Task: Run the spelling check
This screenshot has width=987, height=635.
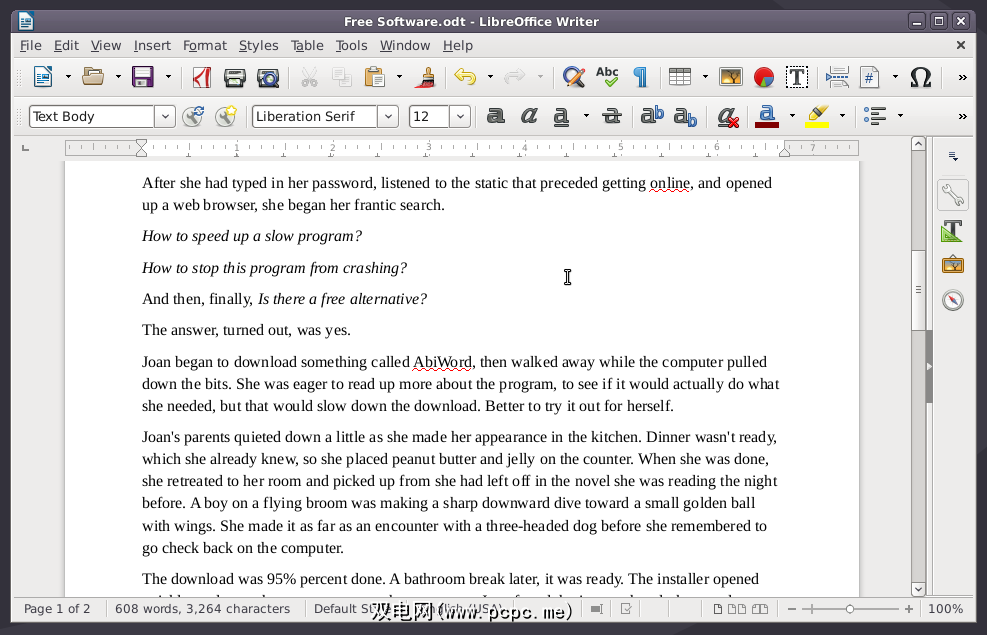Action: click(x=607, y=77)
